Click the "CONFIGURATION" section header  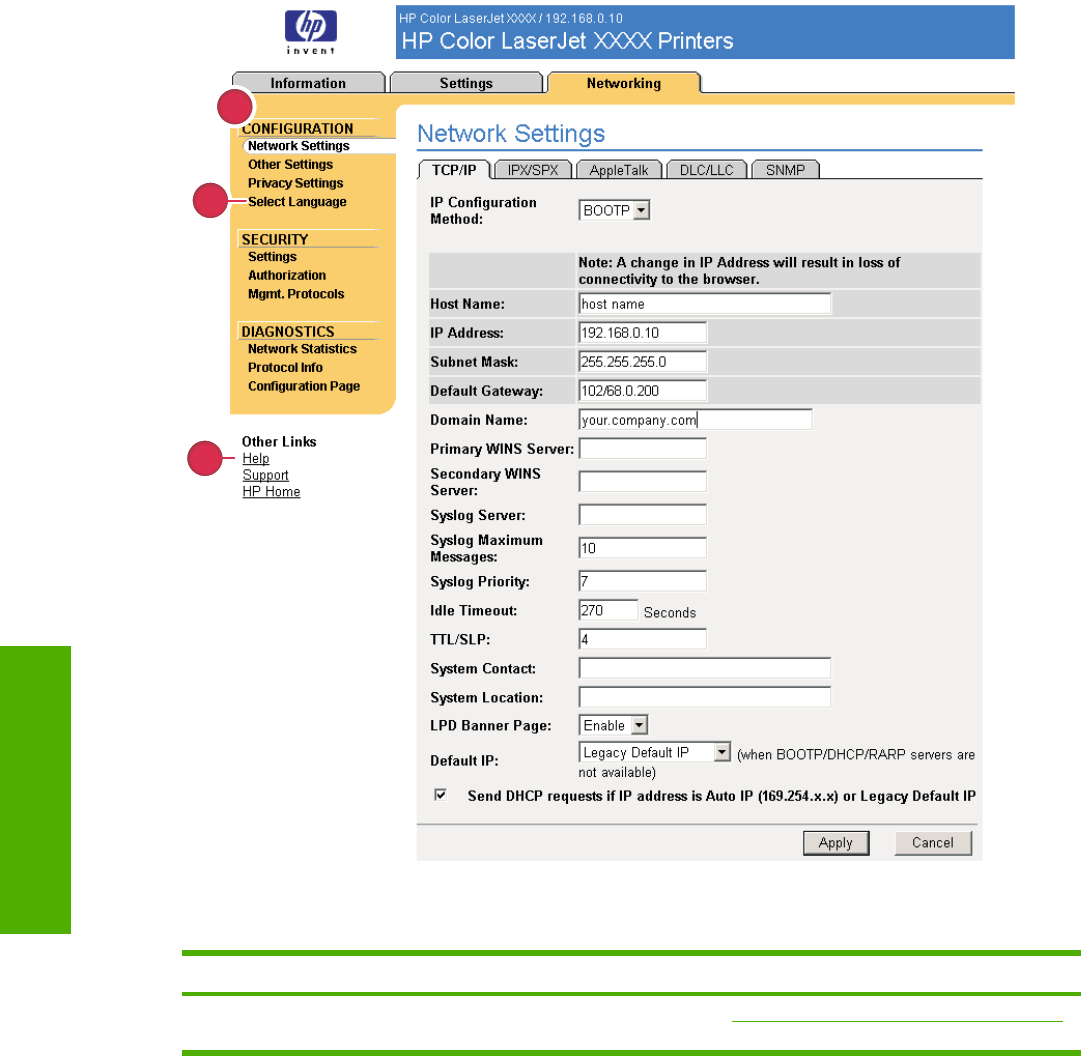(x=297, y=128)
